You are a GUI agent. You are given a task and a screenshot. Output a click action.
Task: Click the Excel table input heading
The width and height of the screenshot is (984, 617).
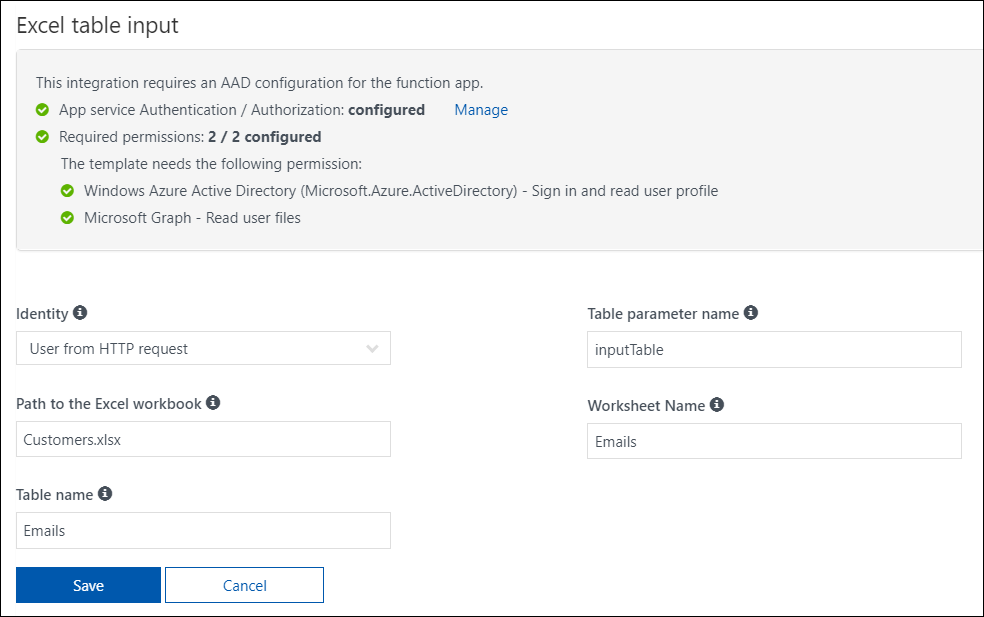point(98,26)
